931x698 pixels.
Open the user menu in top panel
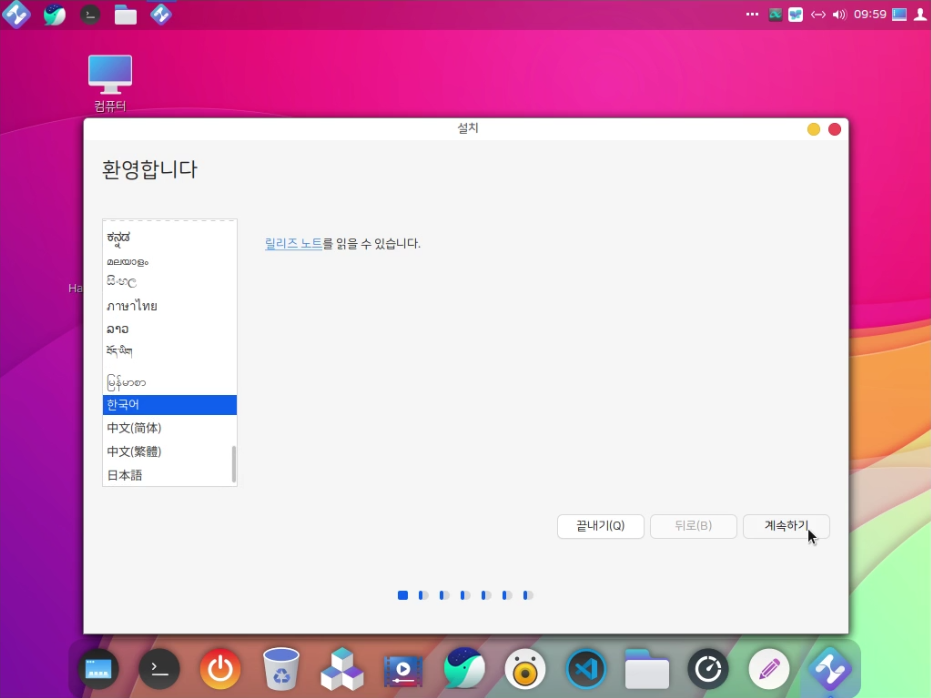click(920, 15)
